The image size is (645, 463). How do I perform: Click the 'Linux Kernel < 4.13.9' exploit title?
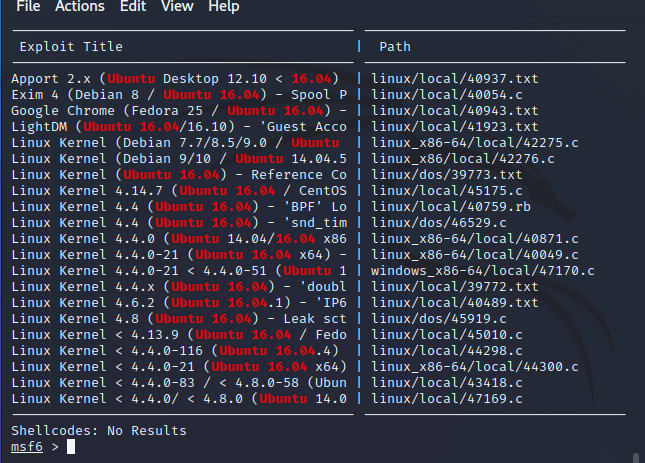[179, 335]
